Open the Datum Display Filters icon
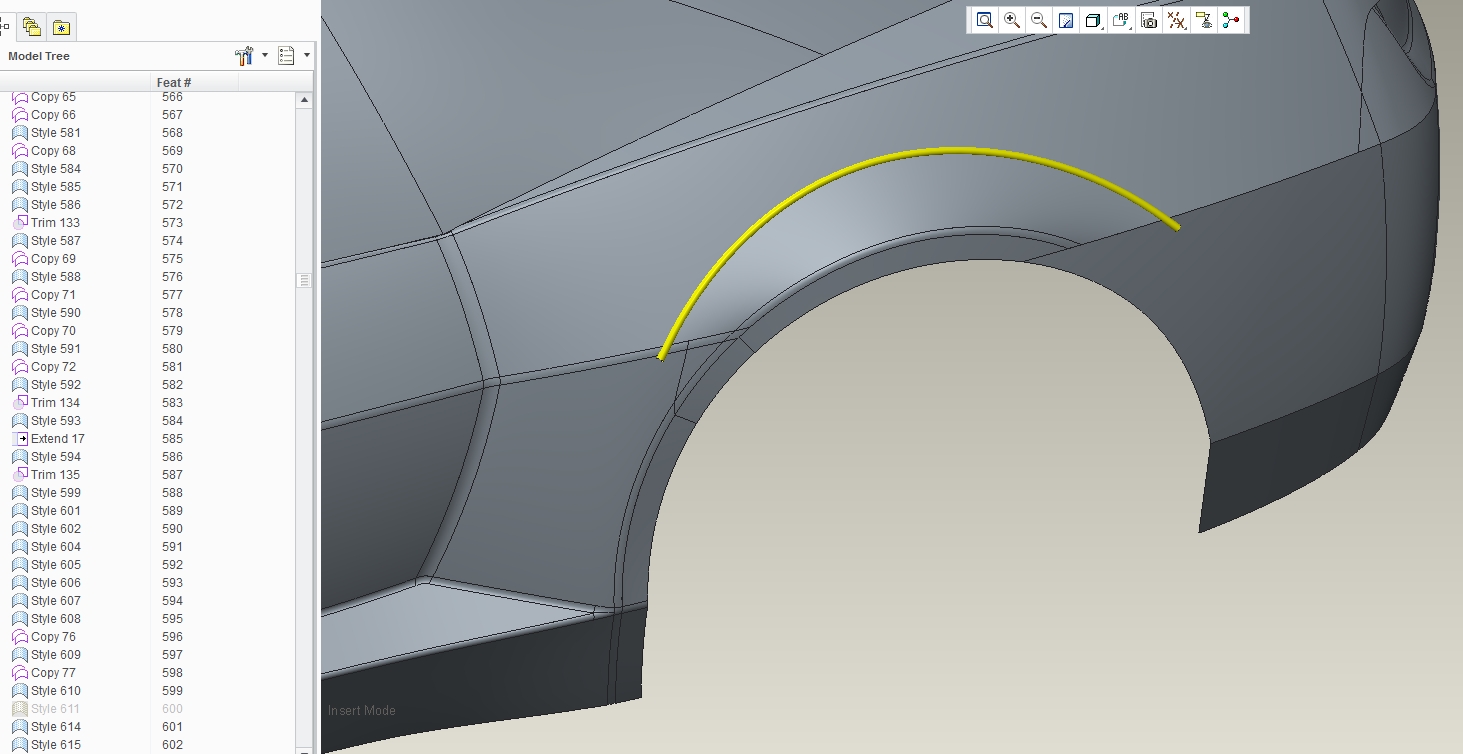This screenshot has height=754, width=1463. coord(1177,20)
